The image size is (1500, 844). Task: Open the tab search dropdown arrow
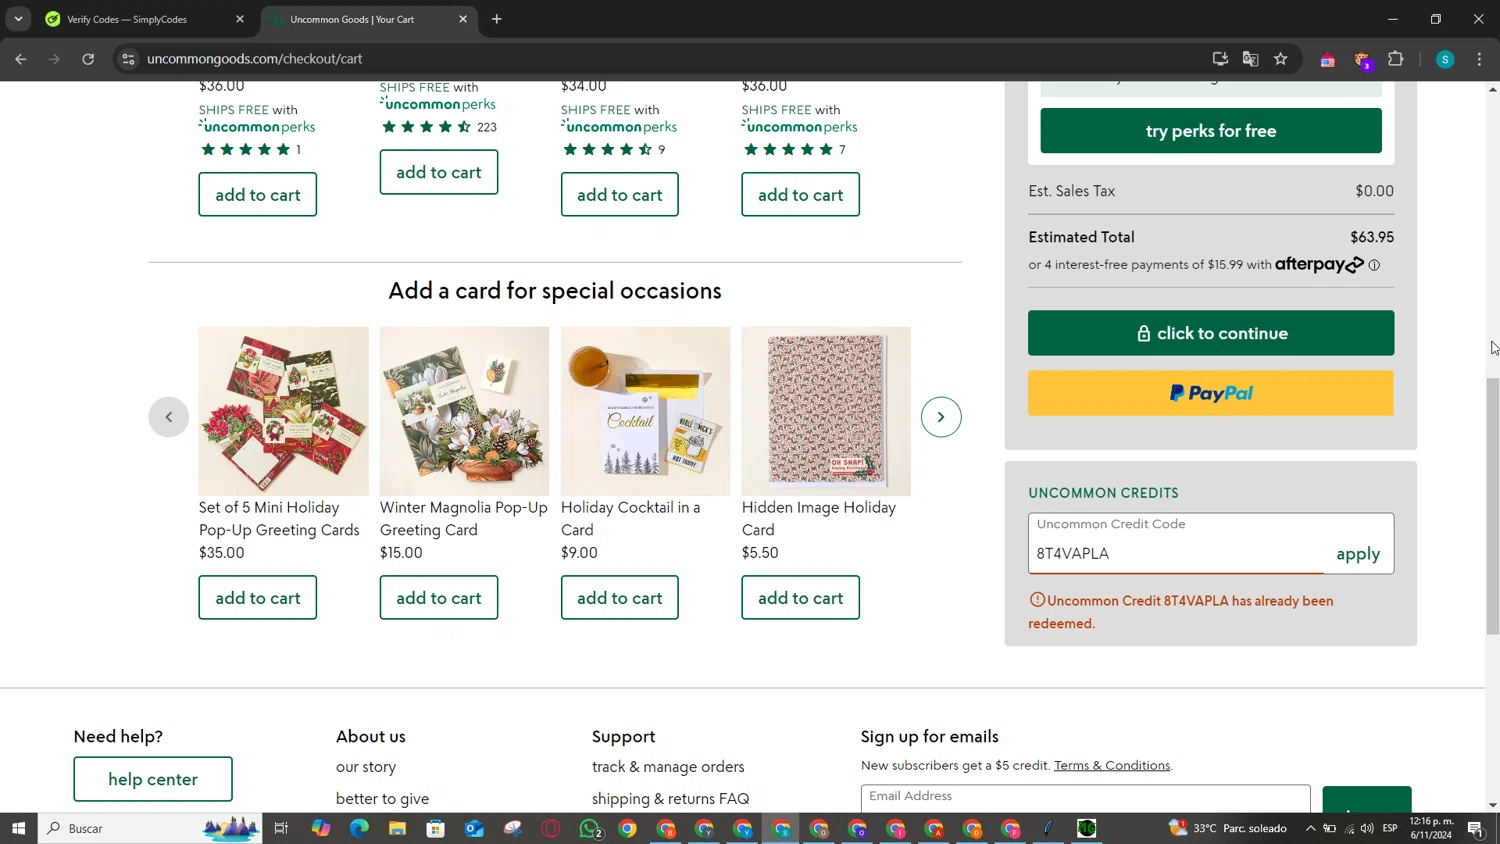(18, 19)
